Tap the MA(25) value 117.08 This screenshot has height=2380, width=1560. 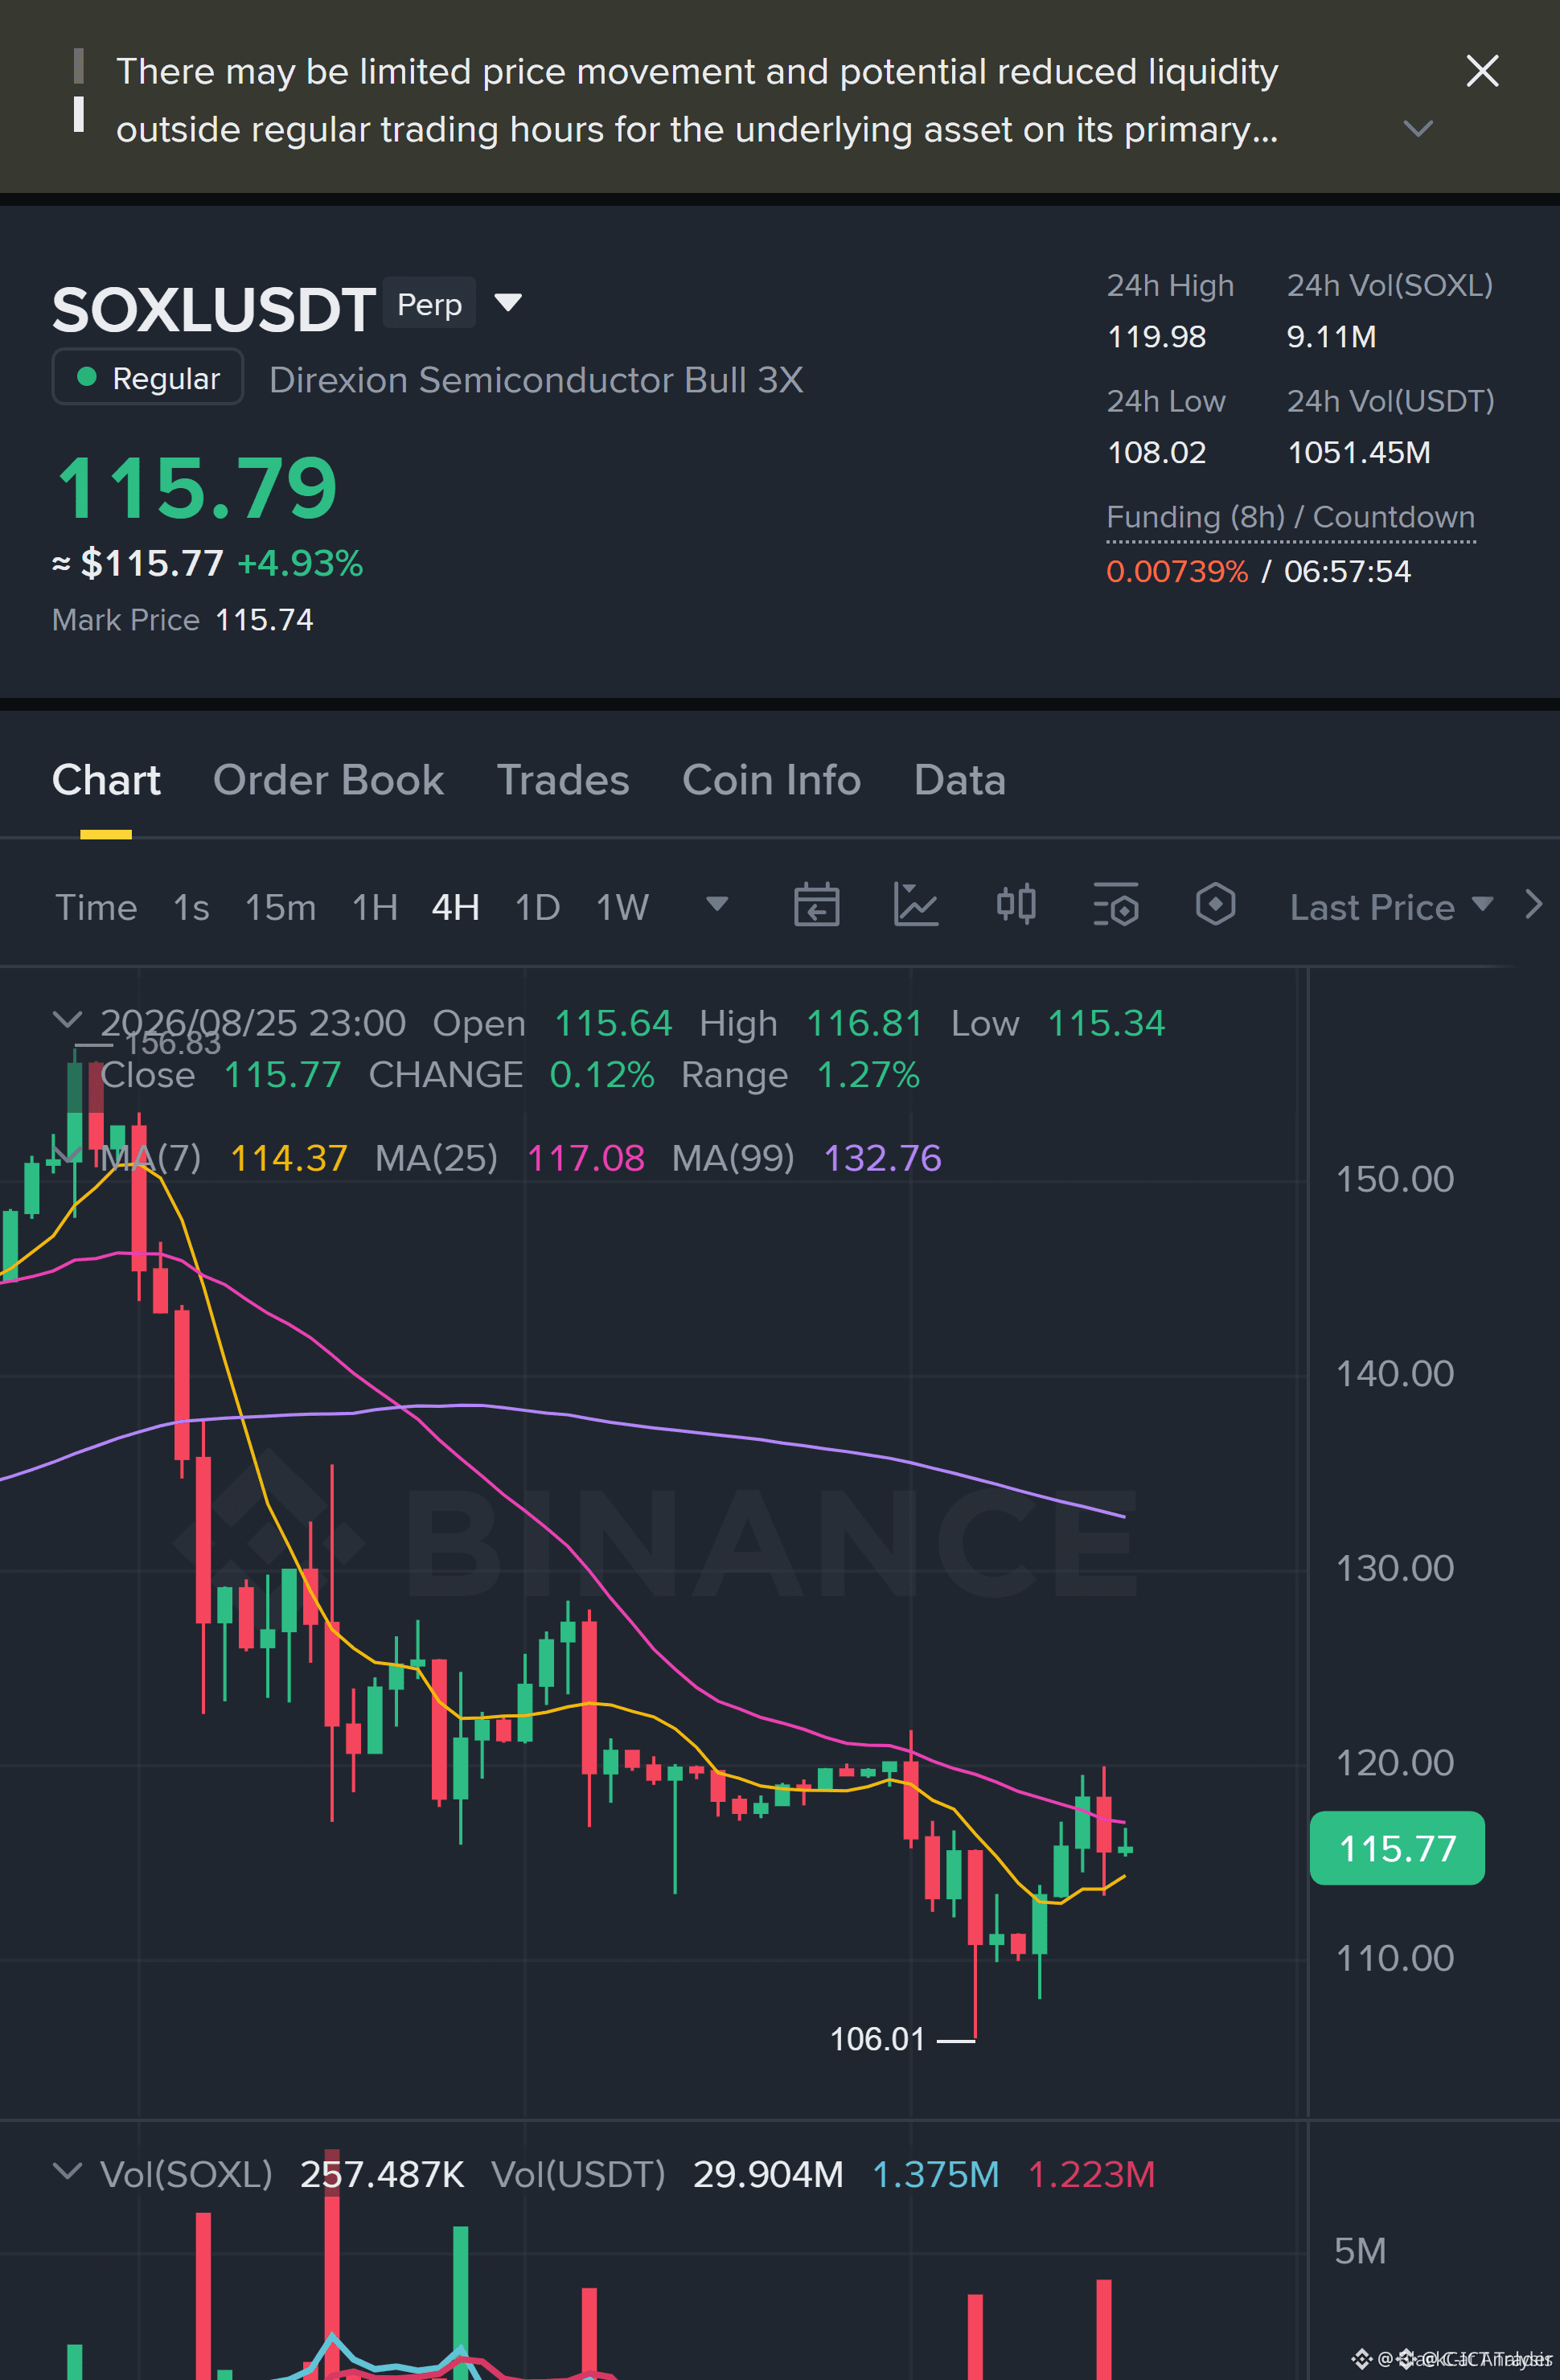[585, 1158]
